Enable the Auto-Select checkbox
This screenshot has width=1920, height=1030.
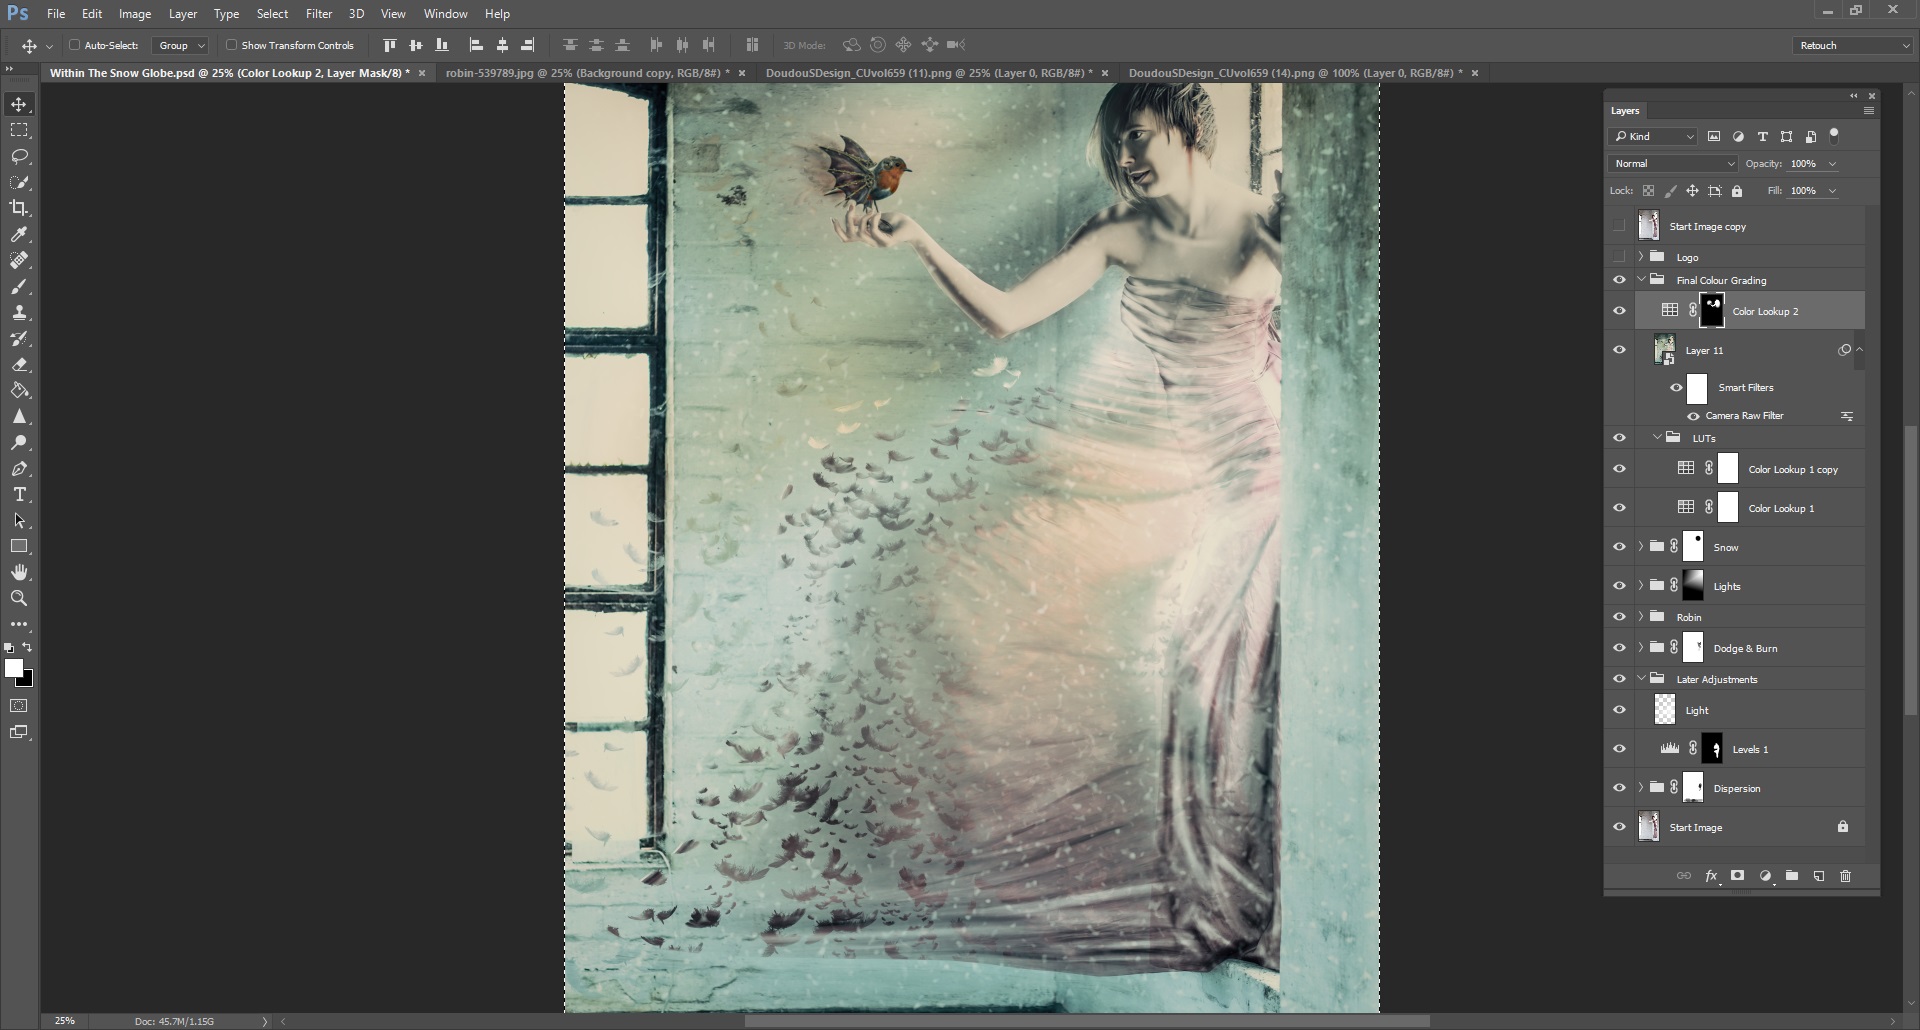point(76,45)
